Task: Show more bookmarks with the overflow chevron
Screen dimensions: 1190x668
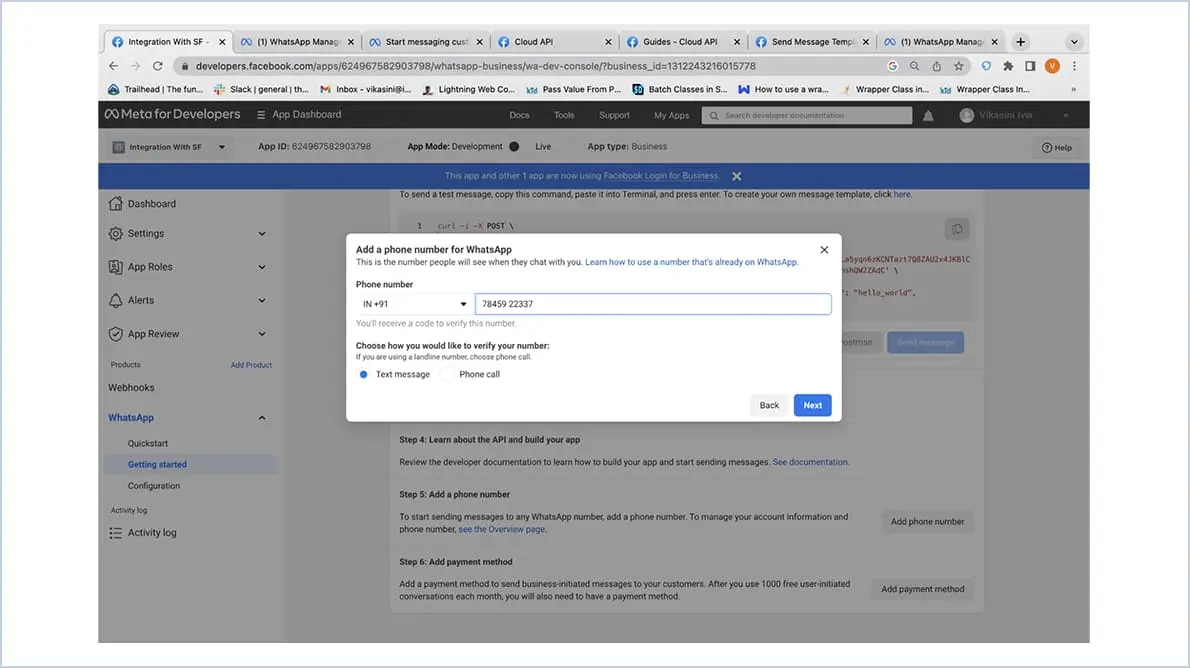Action: (x=1073, y=90)
